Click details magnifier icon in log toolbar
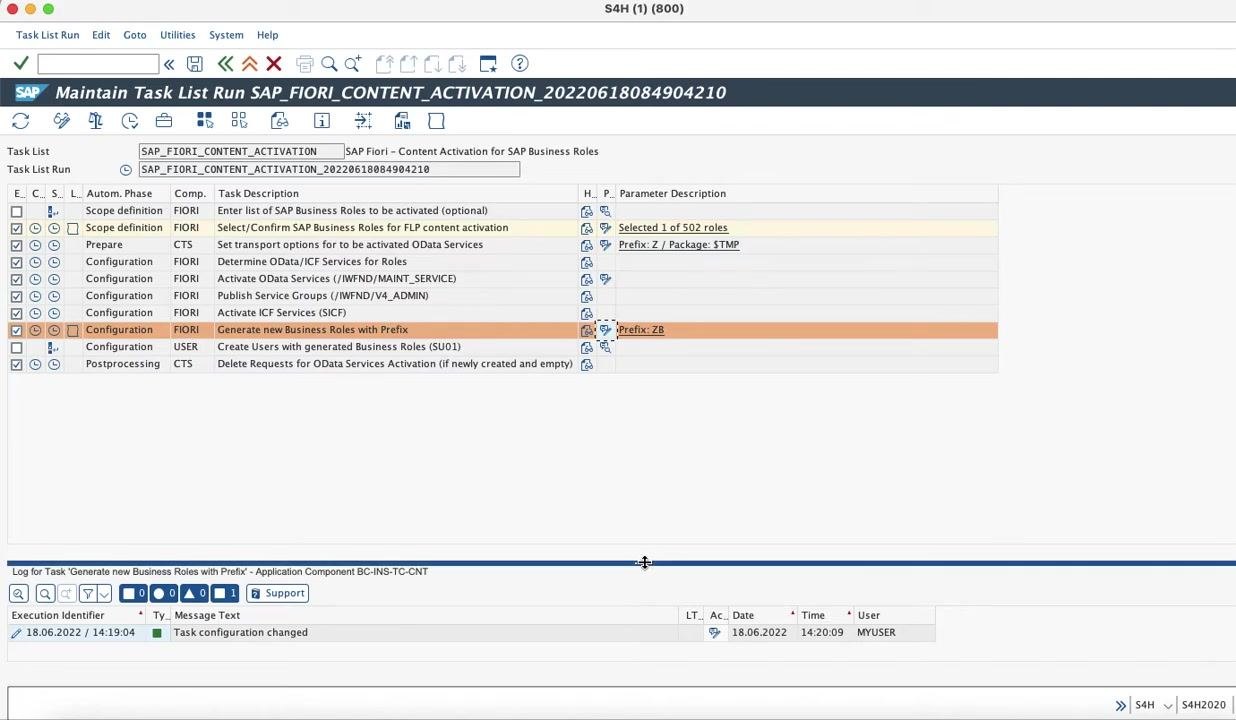This screenshot has width=1236, height=720. (18, 593)
